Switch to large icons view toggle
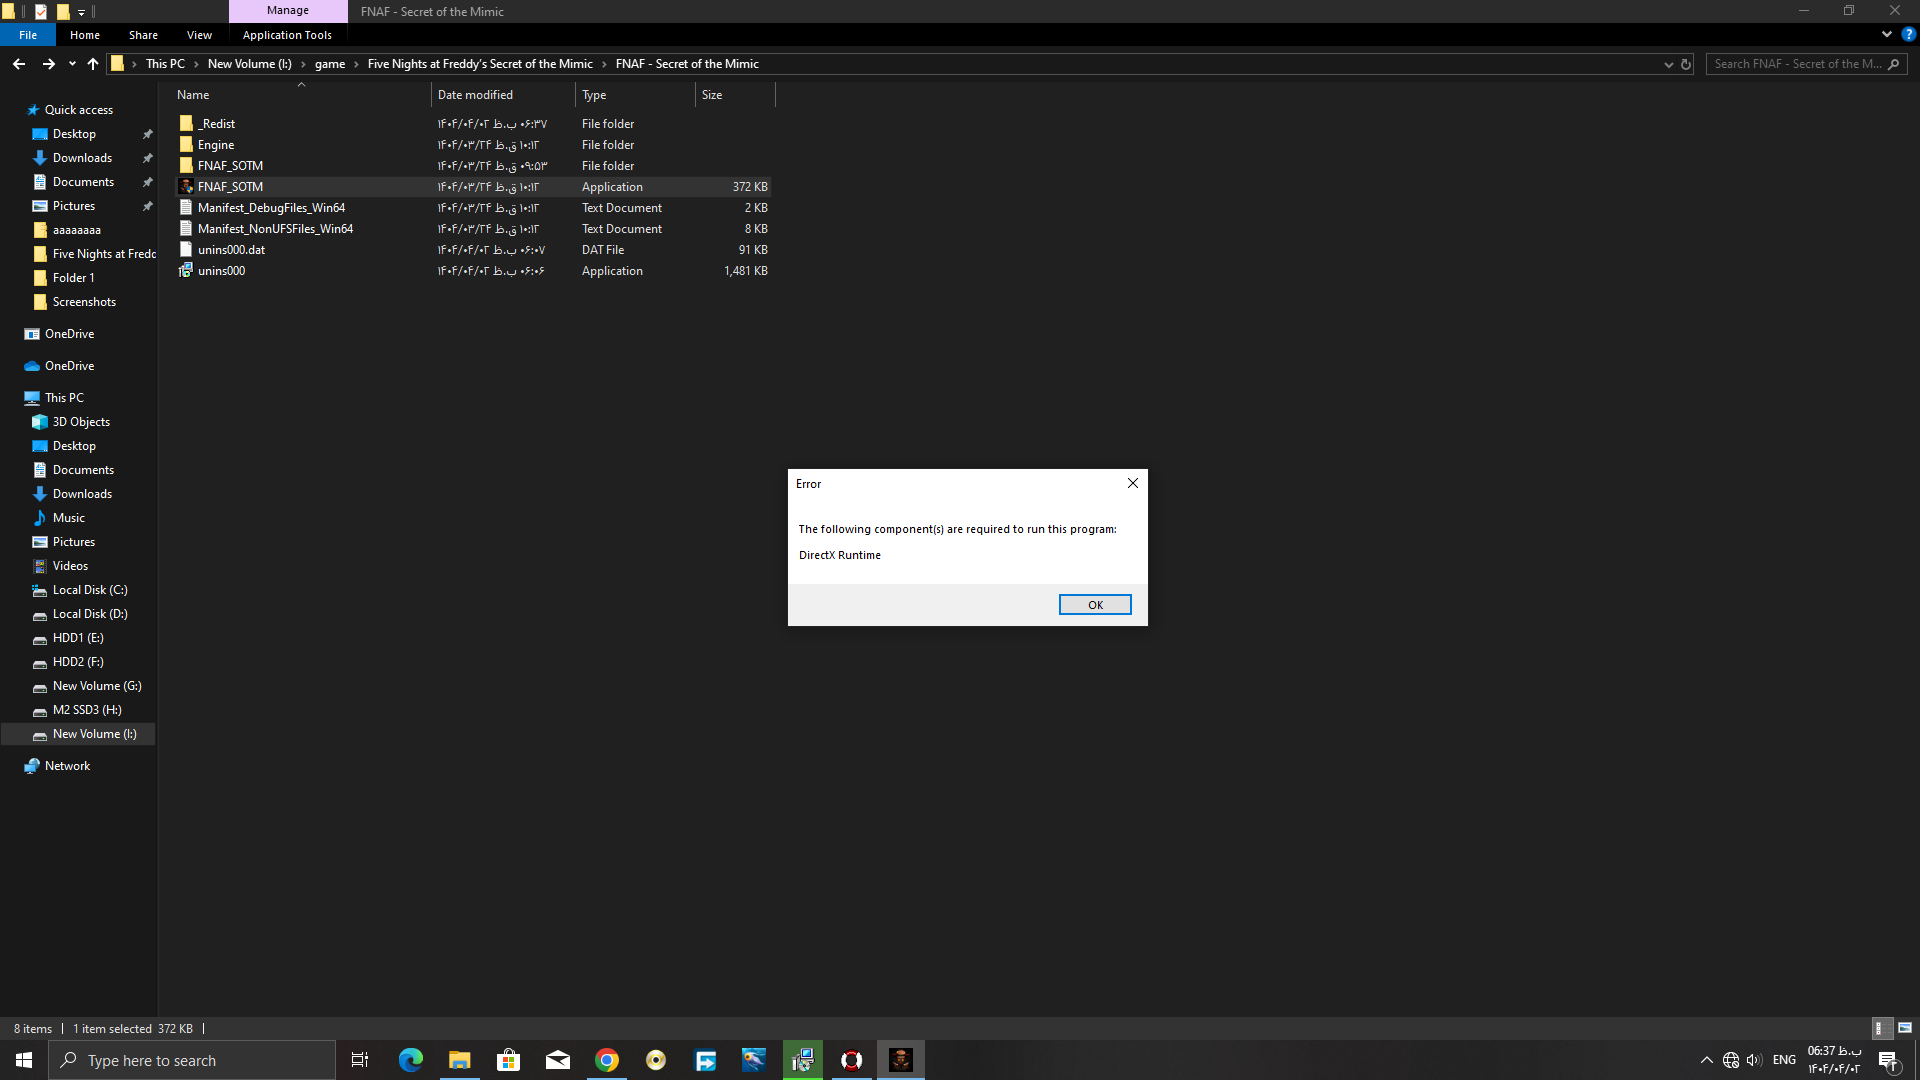Image resolution: width=1920 pixels, height=1080 pixels. pyautogui.click(x=1905, y=1028)
